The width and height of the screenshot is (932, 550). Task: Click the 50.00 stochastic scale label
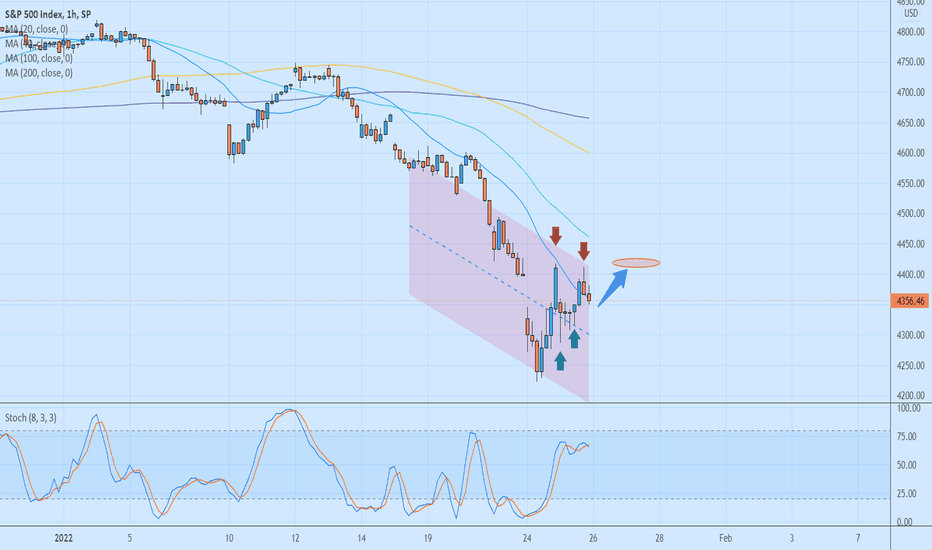pyautogui.click(x=906, y=465)
